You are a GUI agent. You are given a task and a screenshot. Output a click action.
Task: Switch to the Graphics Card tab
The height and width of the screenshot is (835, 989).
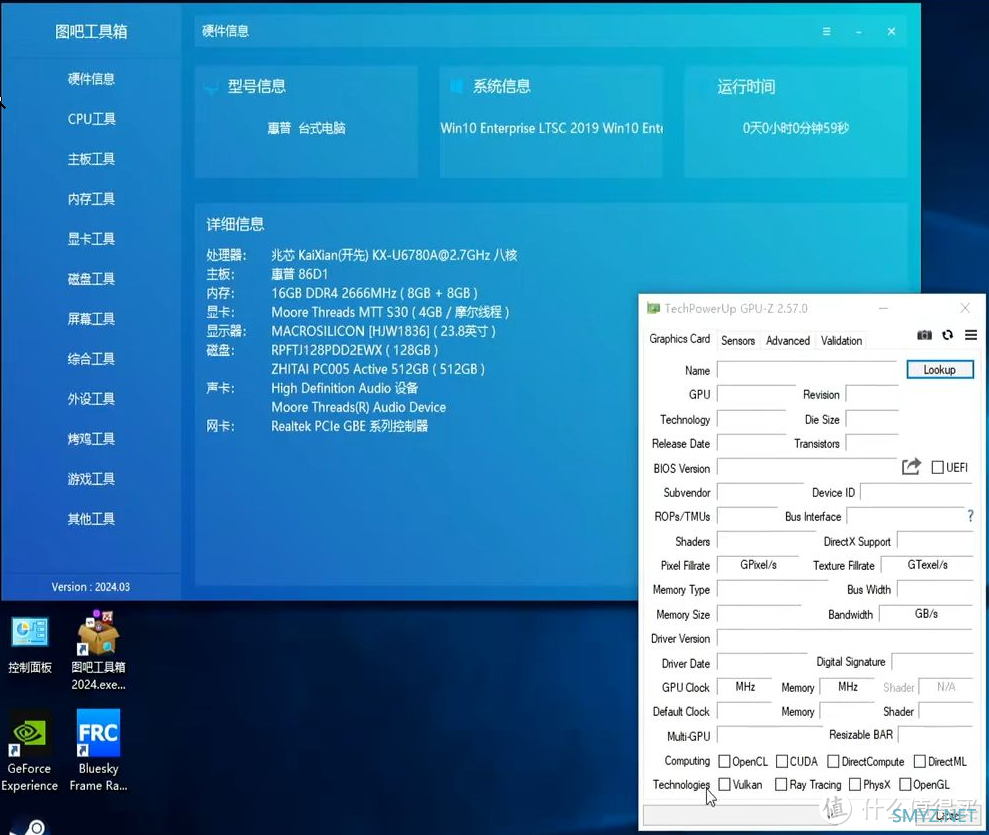(x=679, y=339)
